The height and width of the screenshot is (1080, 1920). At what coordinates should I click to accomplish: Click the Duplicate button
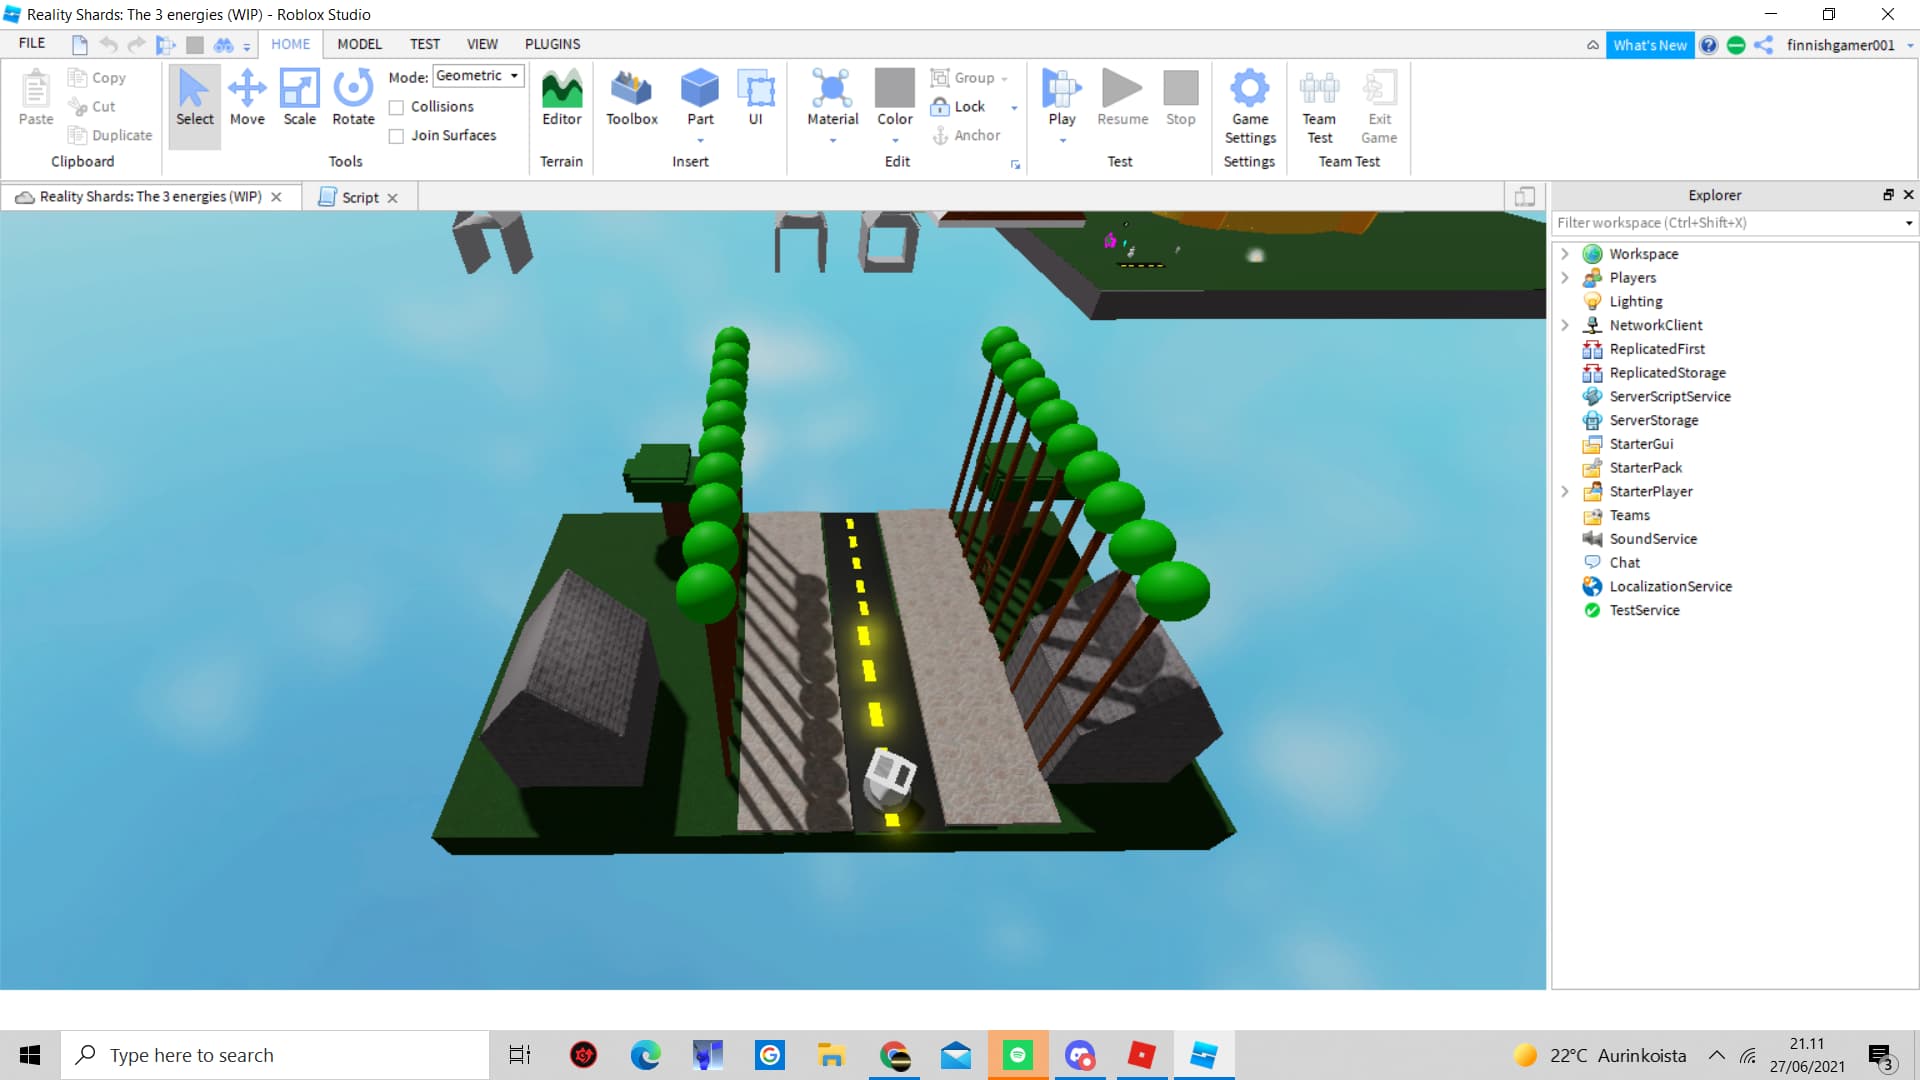click(x=110, y=135)
